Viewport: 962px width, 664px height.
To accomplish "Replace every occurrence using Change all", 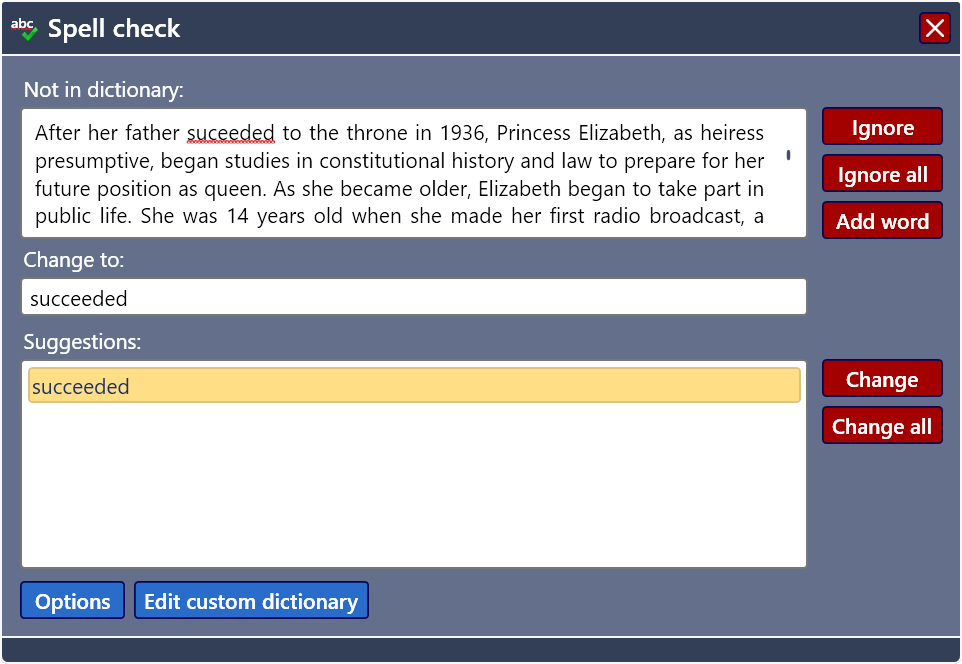I will click(x=881, y=425).
